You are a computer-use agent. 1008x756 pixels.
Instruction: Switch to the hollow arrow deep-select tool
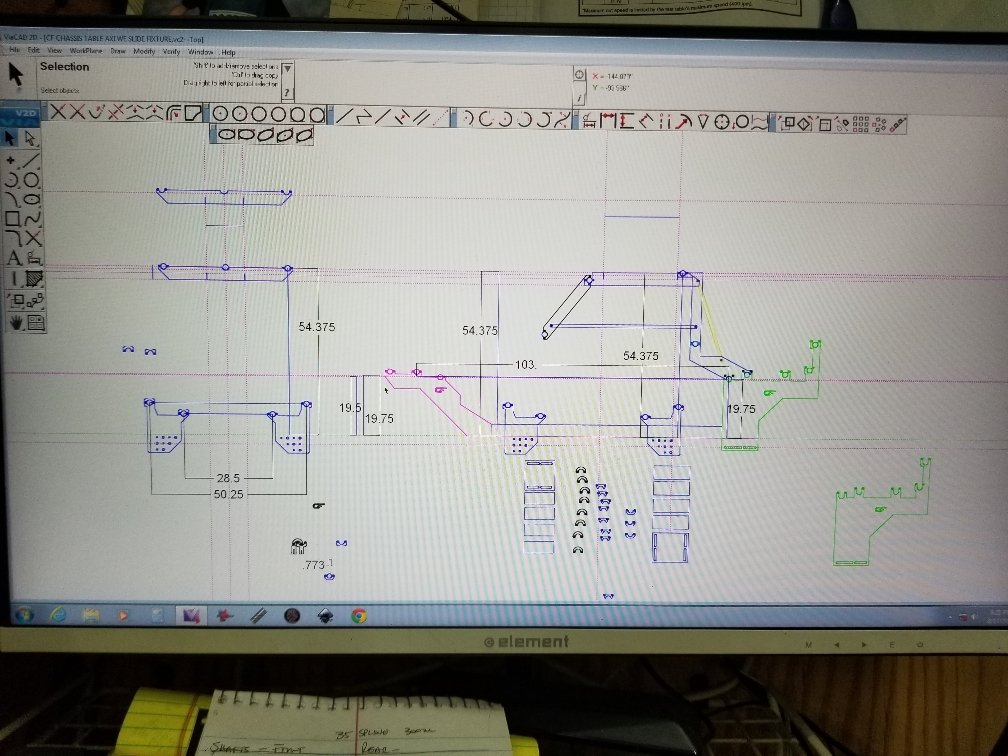[x=30, y=138]
